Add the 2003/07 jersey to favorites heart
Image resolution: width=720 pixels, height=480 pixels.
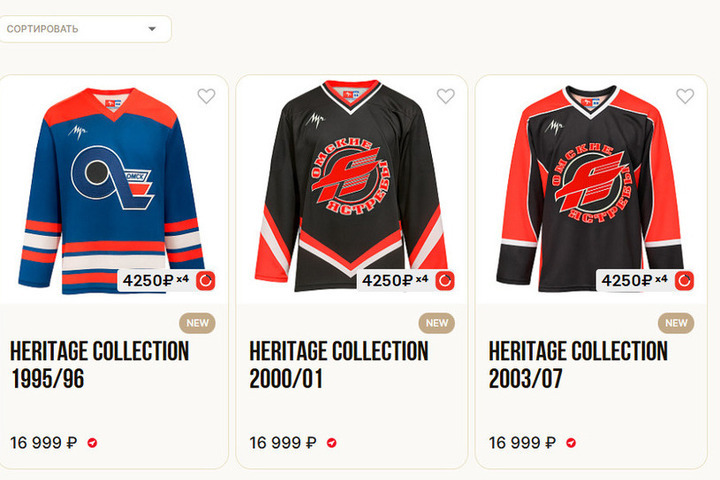[x=684, y=96]
